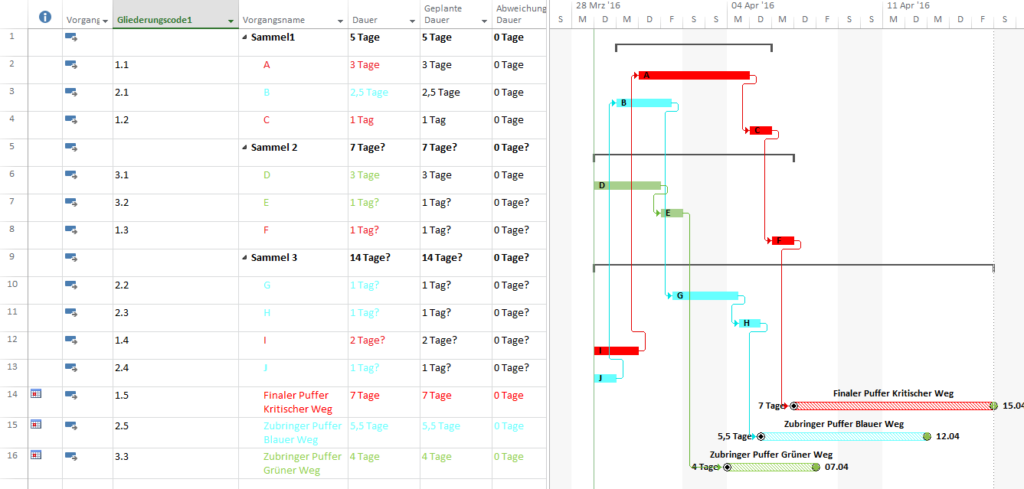Click the task mode icon for task H
The height and width of the screenshot is (489, 1024).
coord(71,313)
